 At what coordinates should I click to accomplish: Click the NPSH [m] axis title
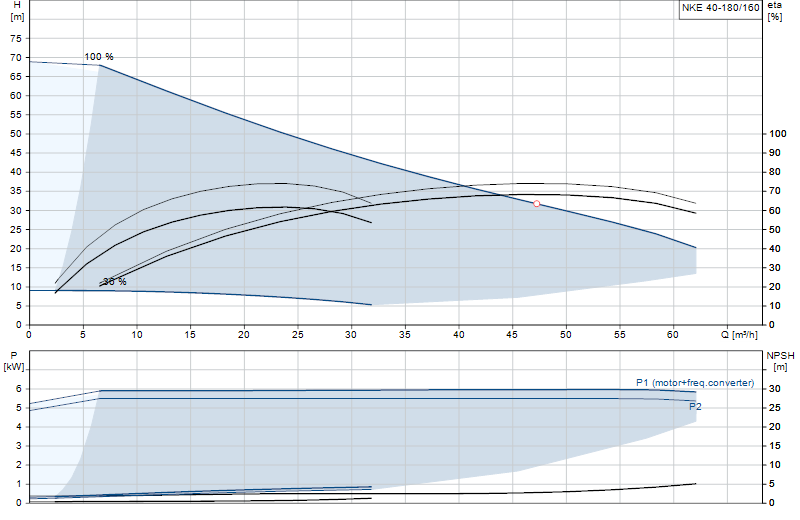tap(780, 361)
